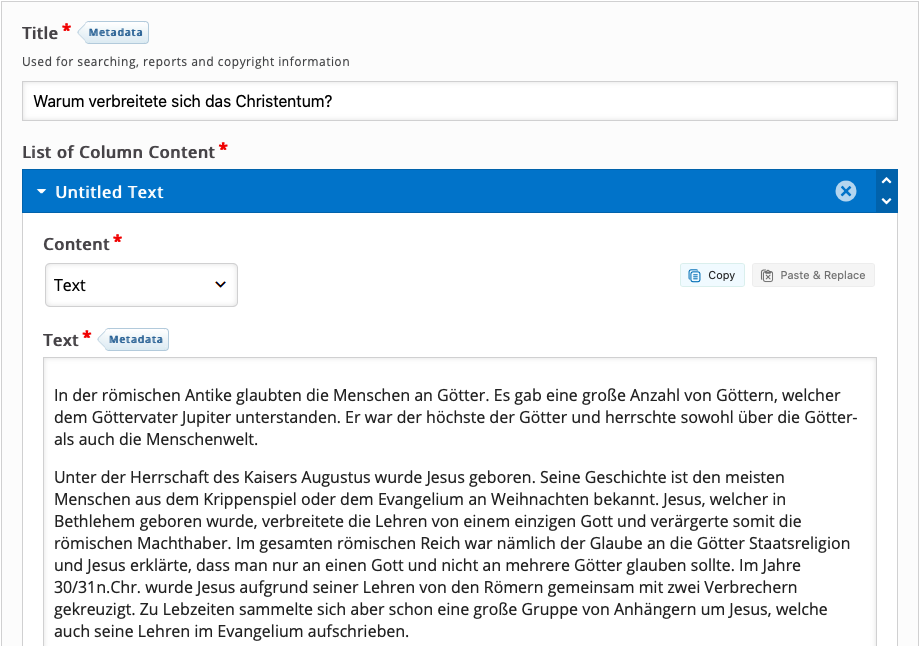
Task: Open the Content type dropdown showing Text
Action: coord(141,285)
